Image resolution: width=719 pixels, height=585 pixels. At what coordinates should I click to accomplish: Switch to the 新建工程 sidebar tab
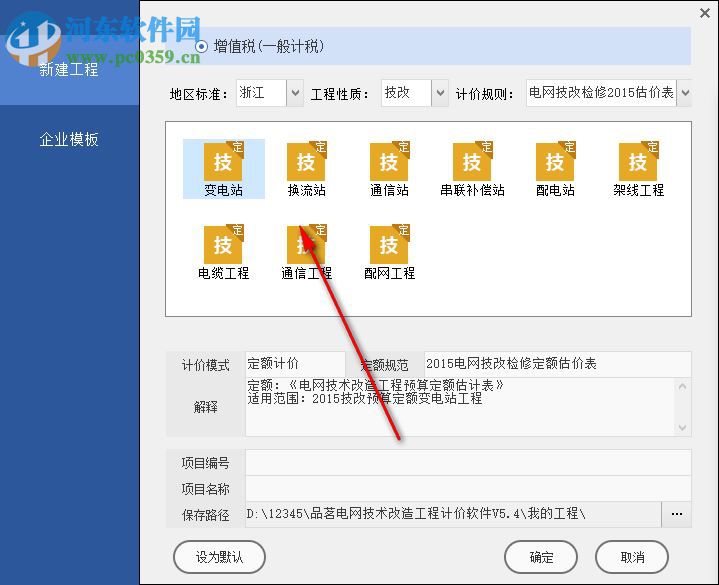click(69, 70)
